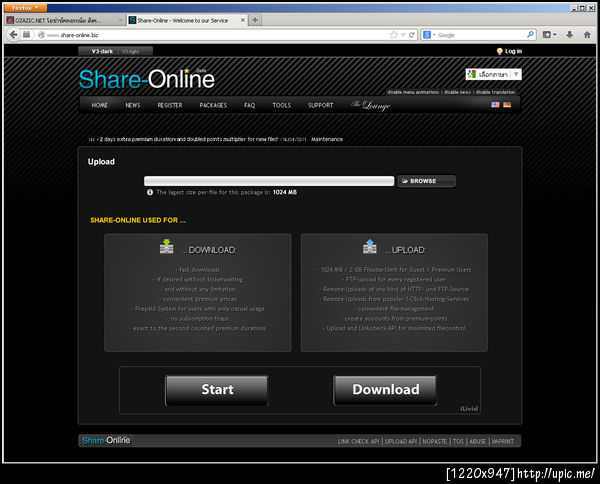Click the Log in lightbulb icon

tap(499, 51)
